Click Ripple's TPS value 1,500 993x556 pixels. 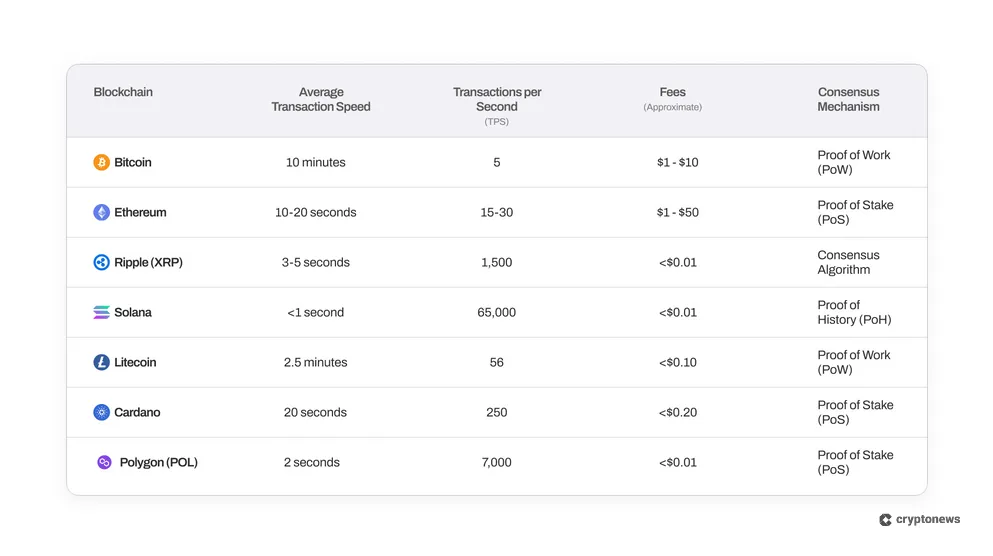click(496, 262)
